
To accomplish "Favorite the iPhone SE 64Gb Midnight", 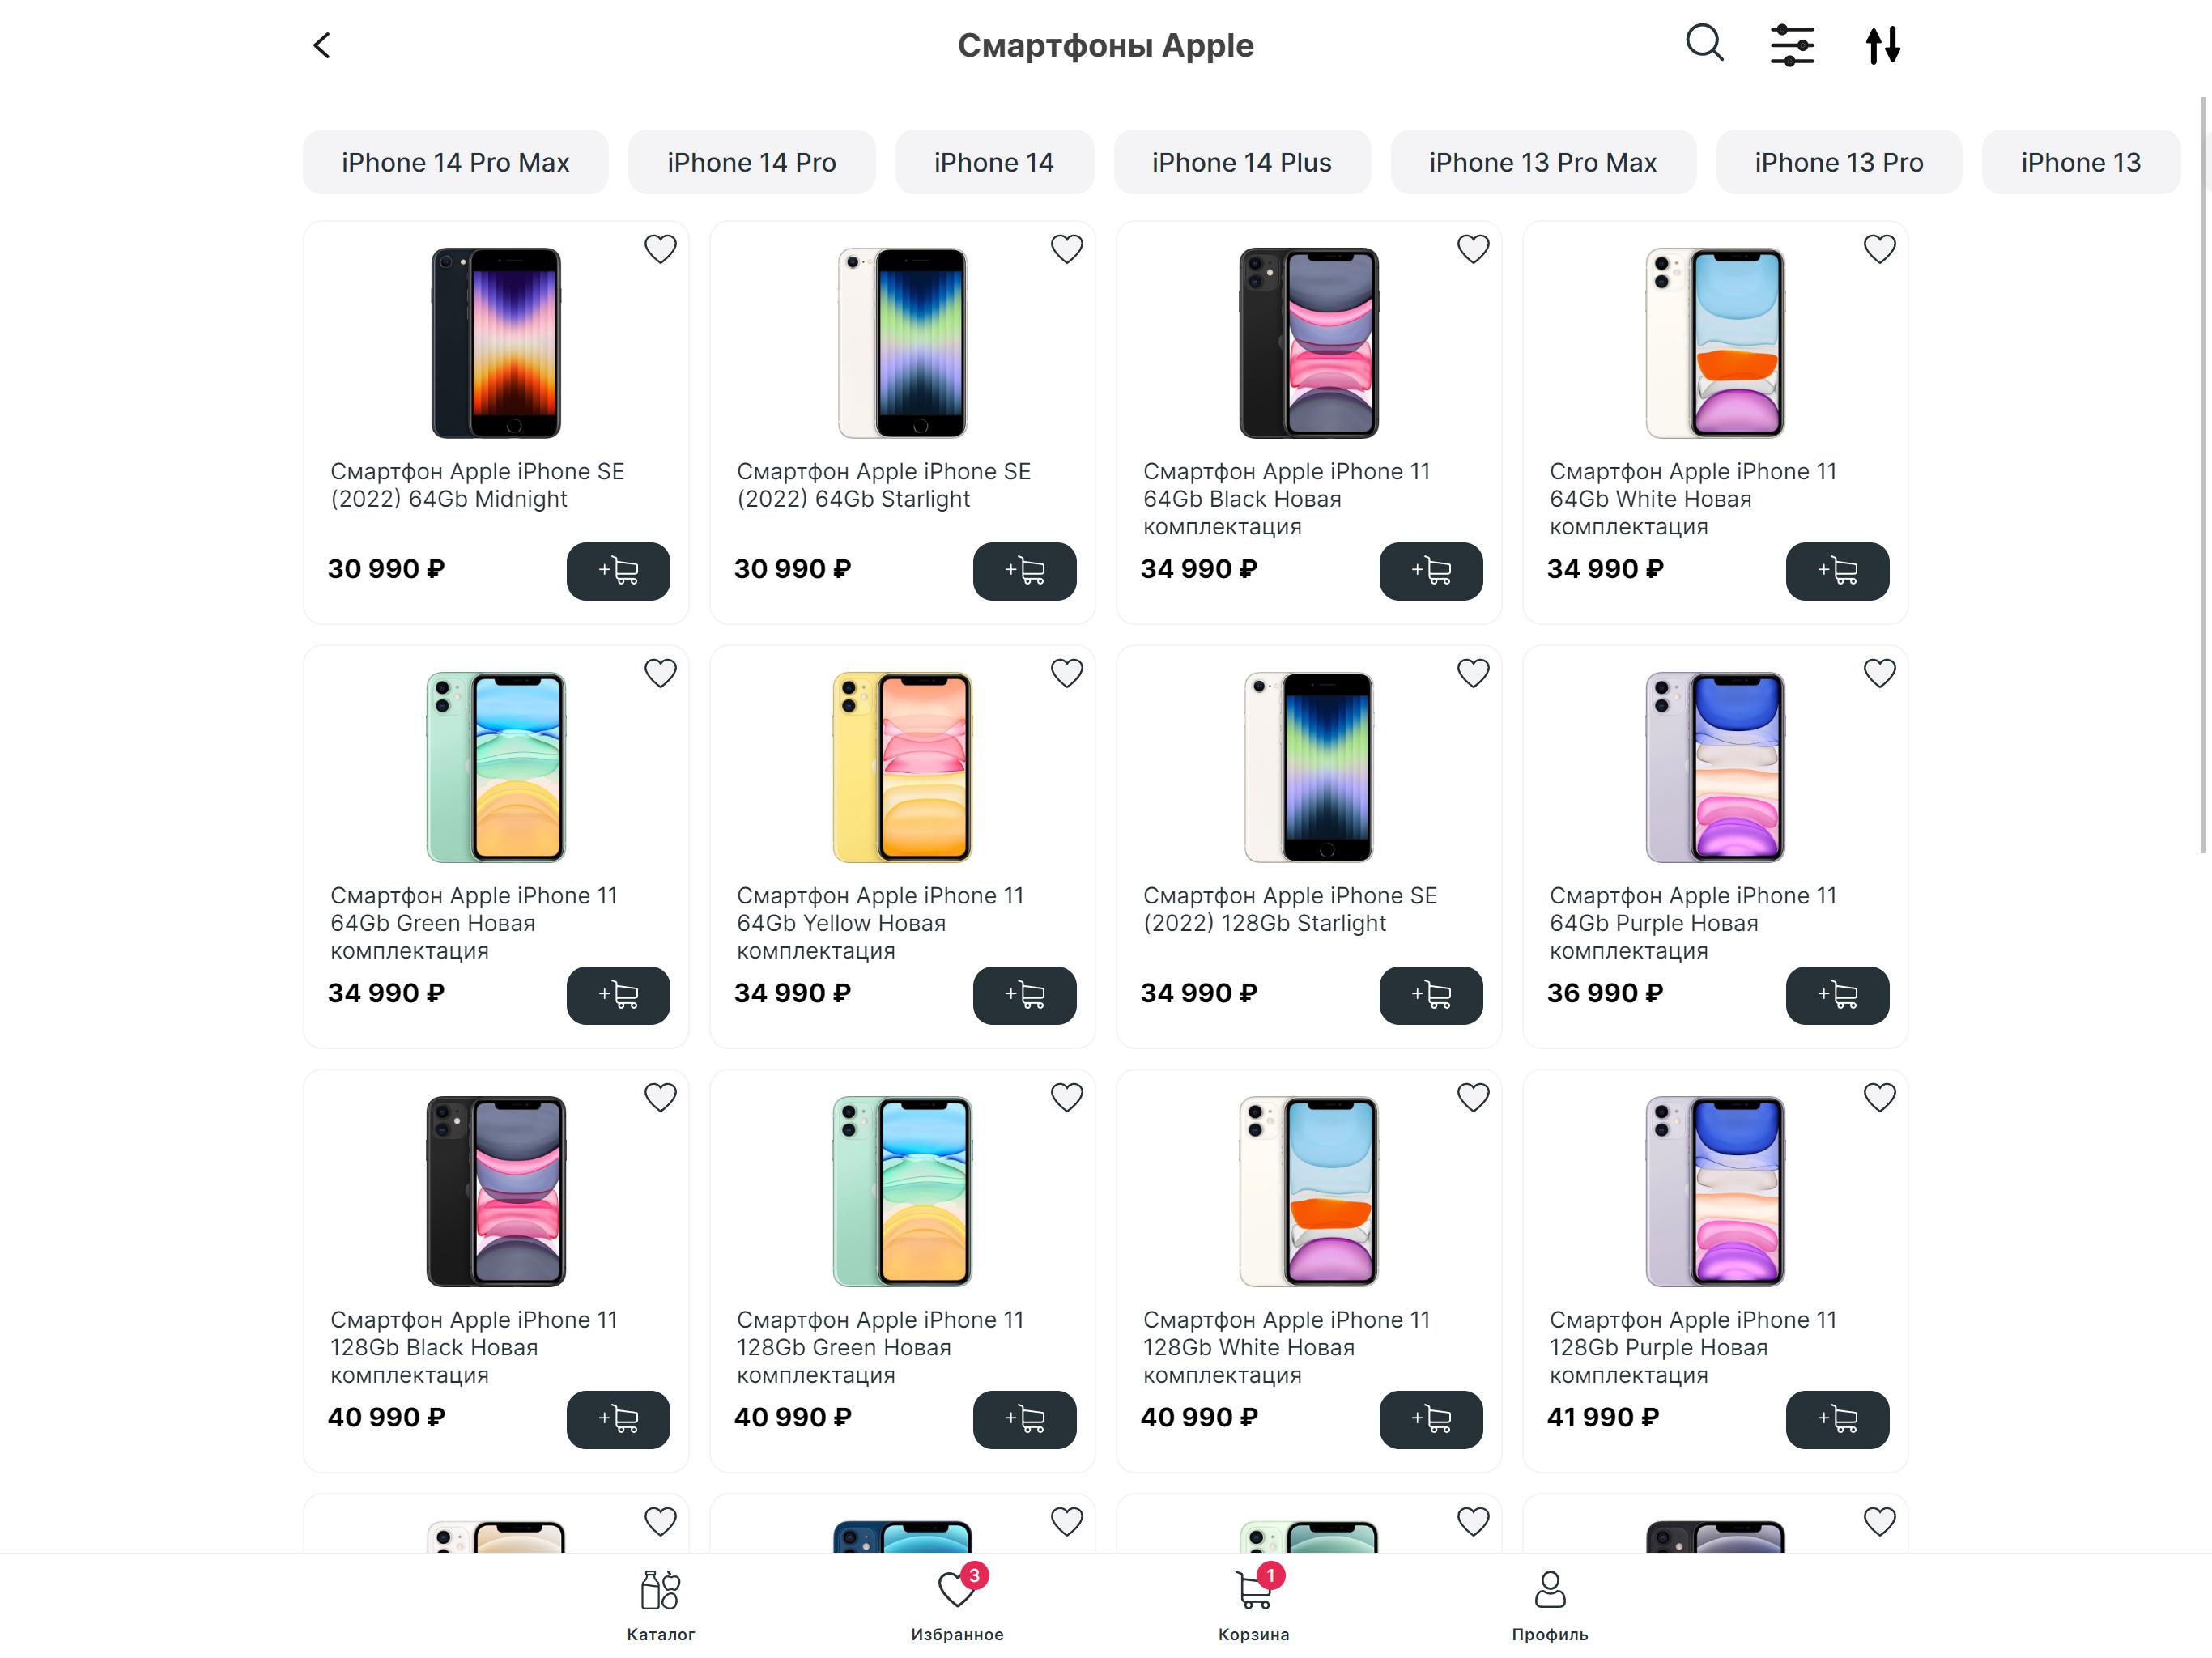I will [660, 249].
